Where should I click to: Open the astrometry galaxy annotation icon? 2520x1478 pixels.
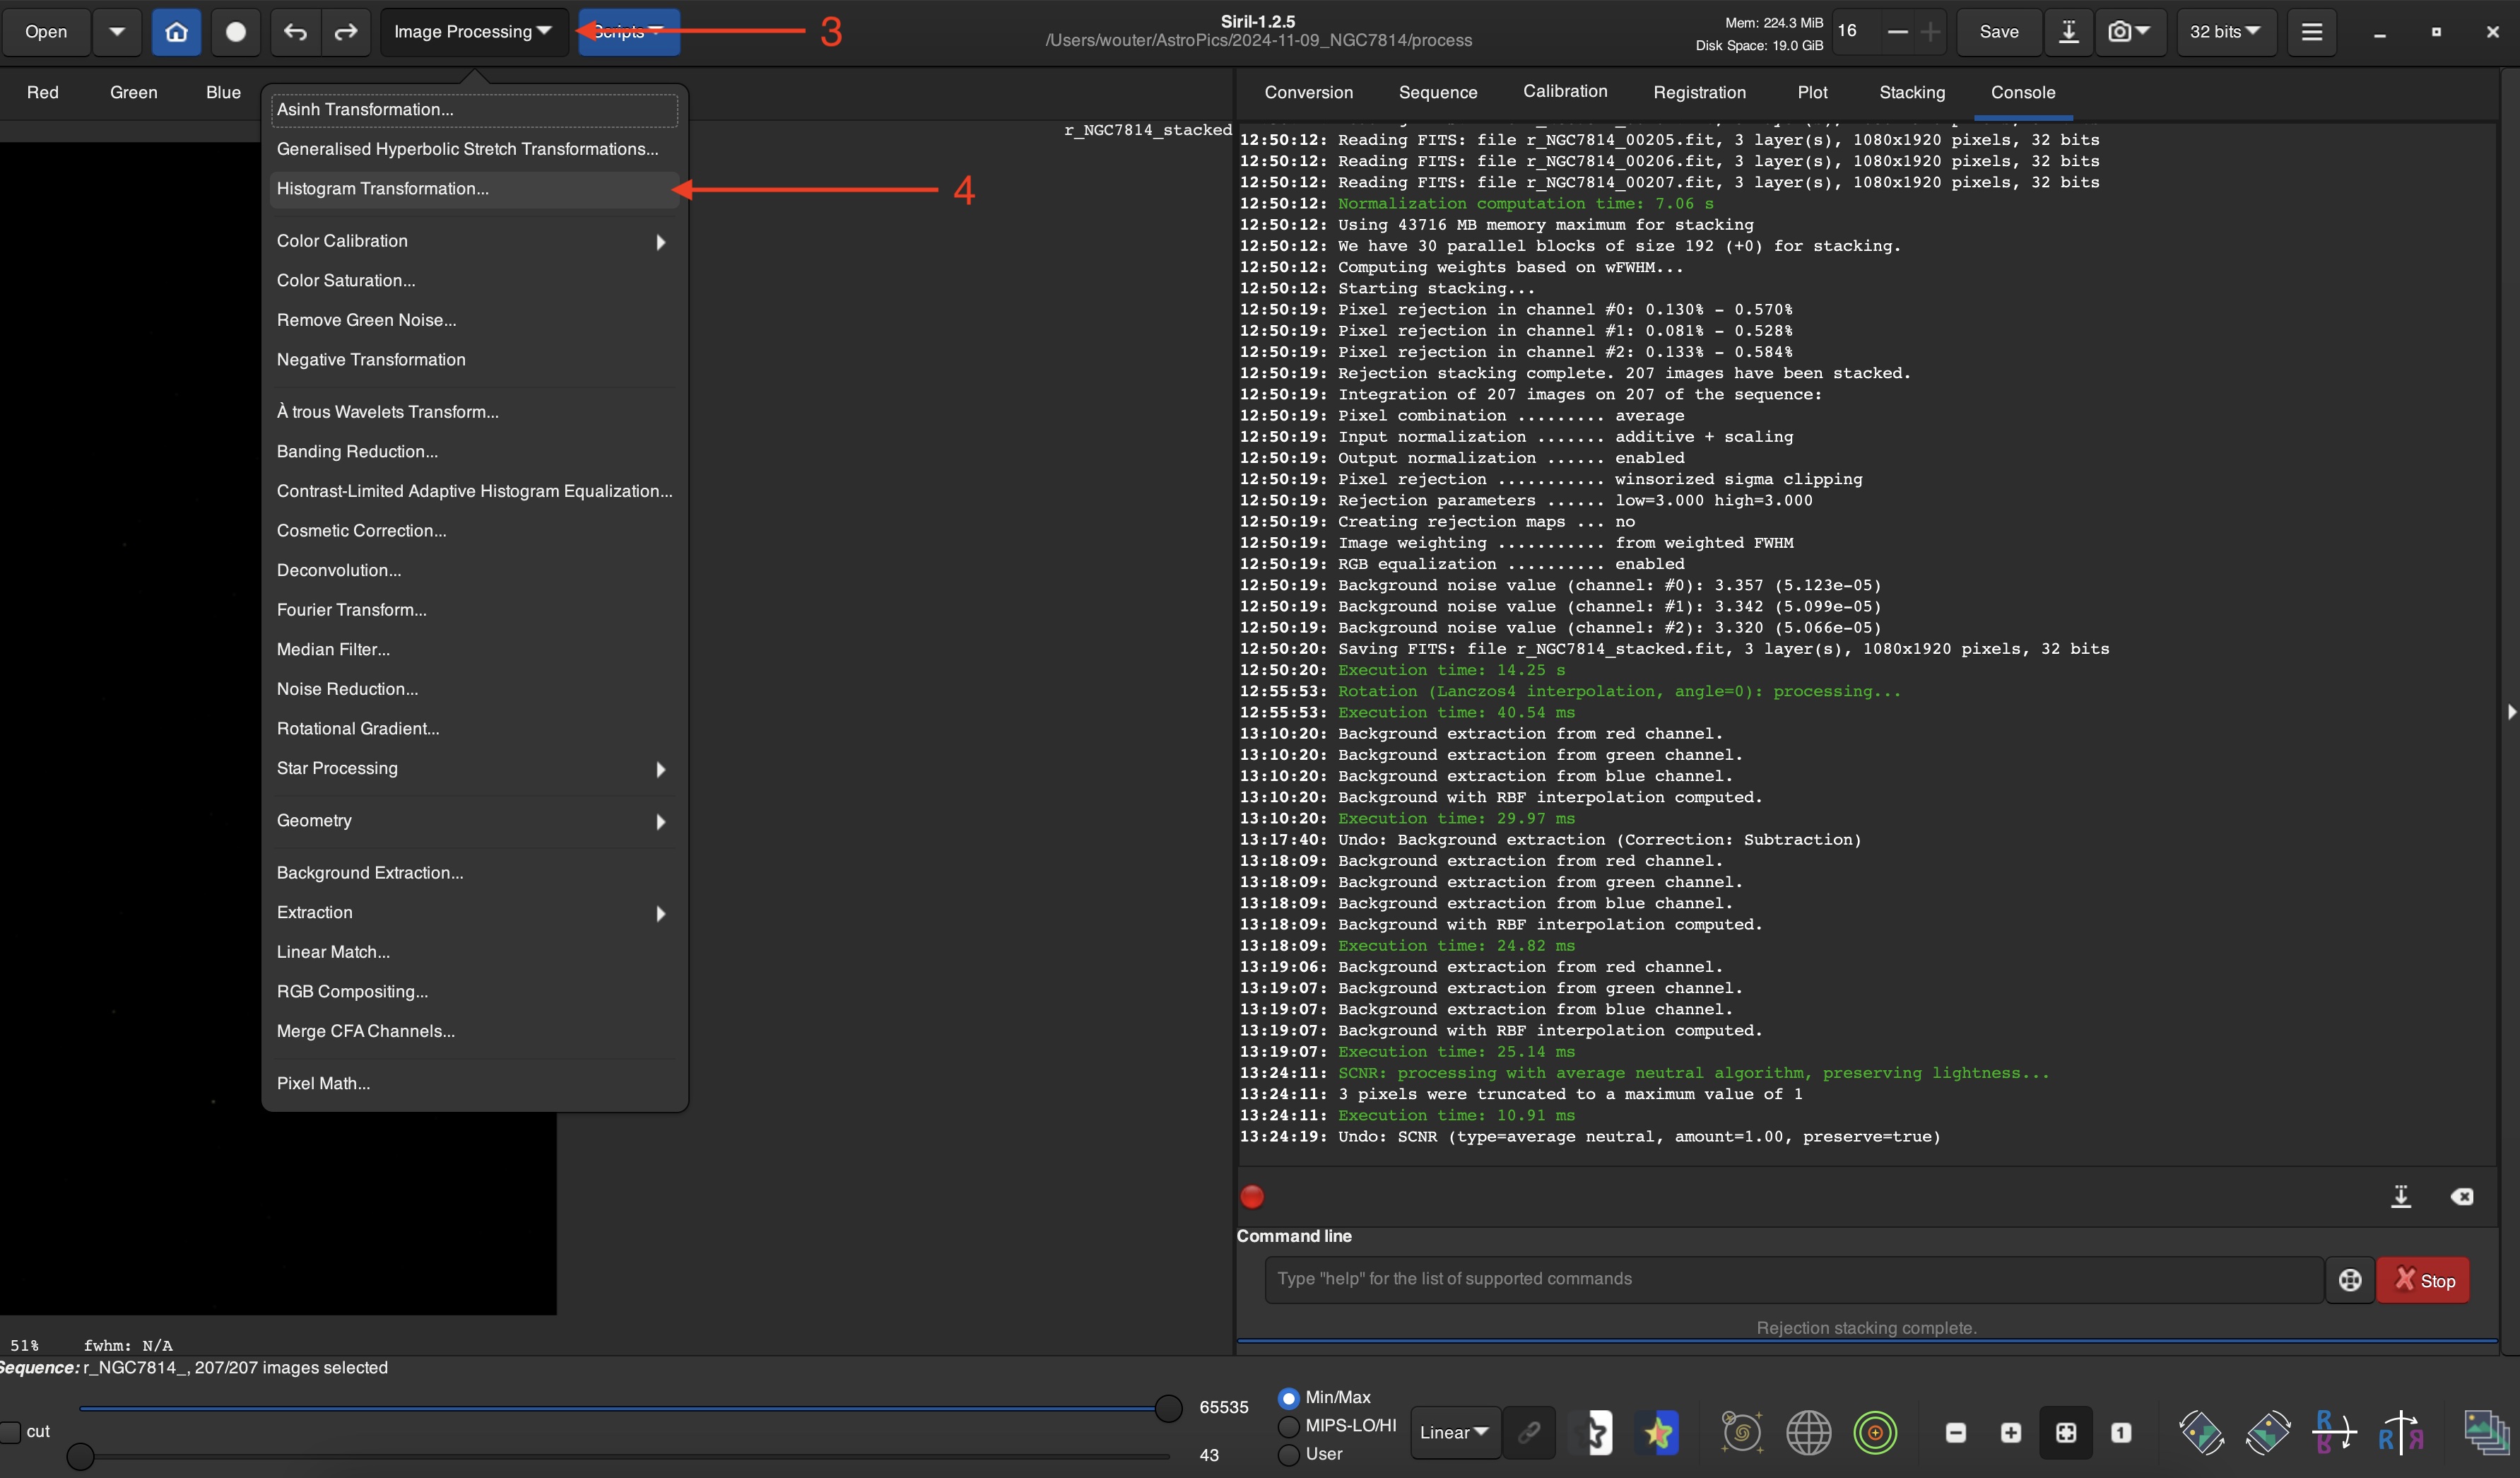[1741, 1433]
